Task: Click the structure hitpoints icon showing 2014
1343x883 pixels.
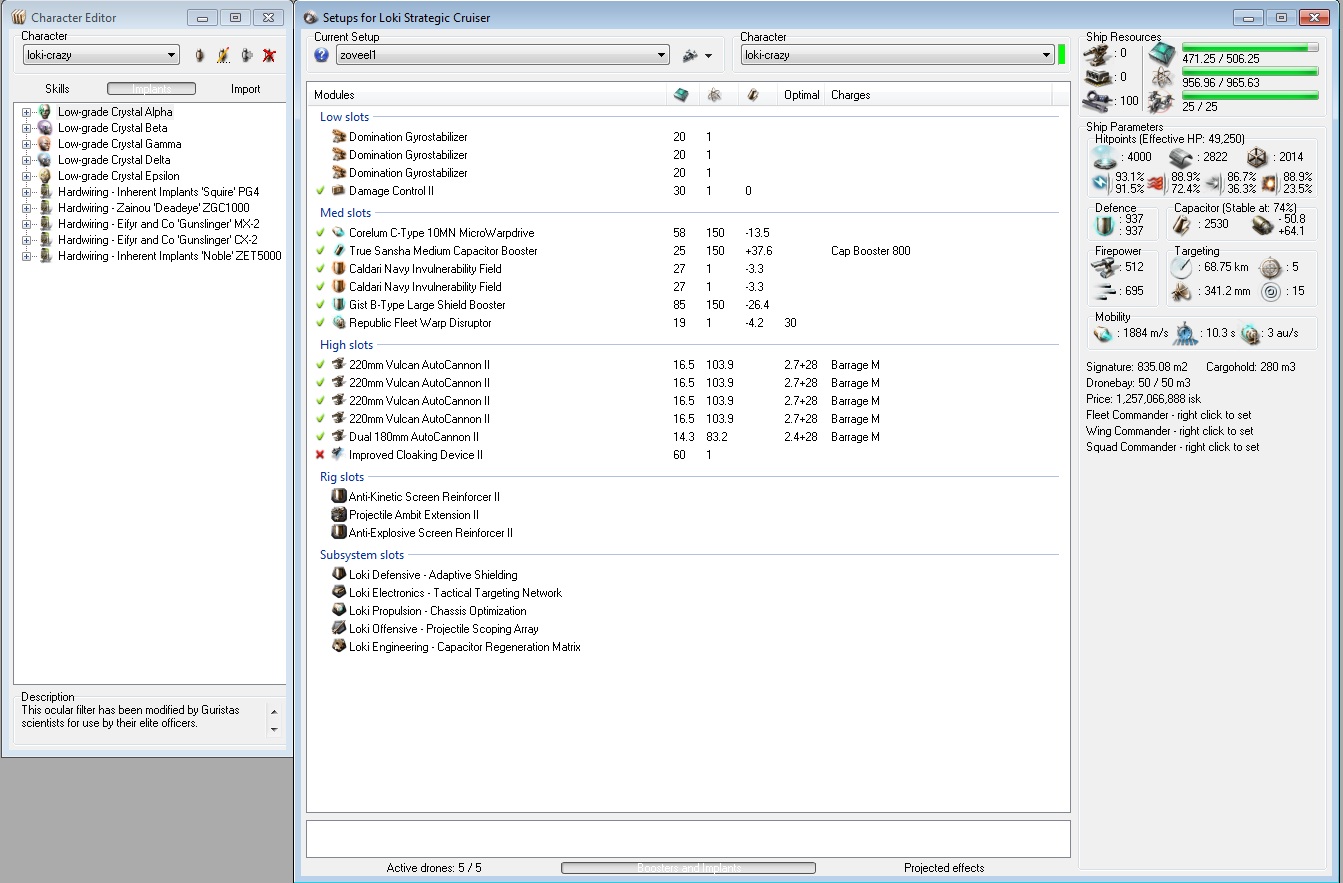Action: tap(1257, 157)
